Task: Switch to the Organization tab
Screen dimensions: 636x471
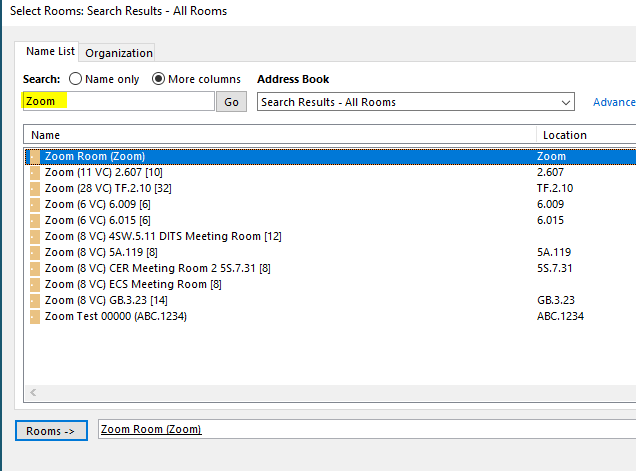Action: coord(118,53)
